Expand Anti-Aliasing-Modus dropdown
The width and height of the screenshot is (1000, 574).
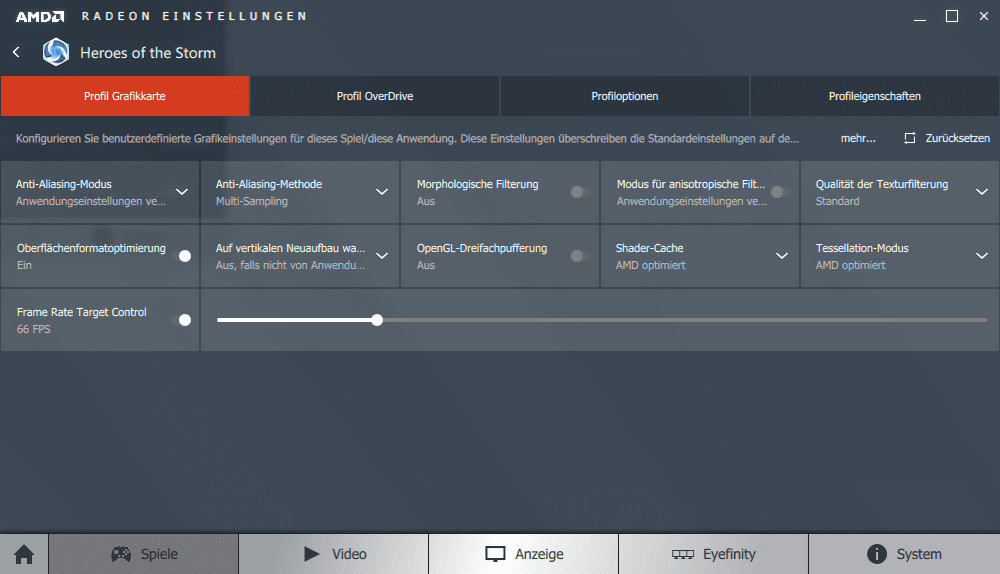182,192
